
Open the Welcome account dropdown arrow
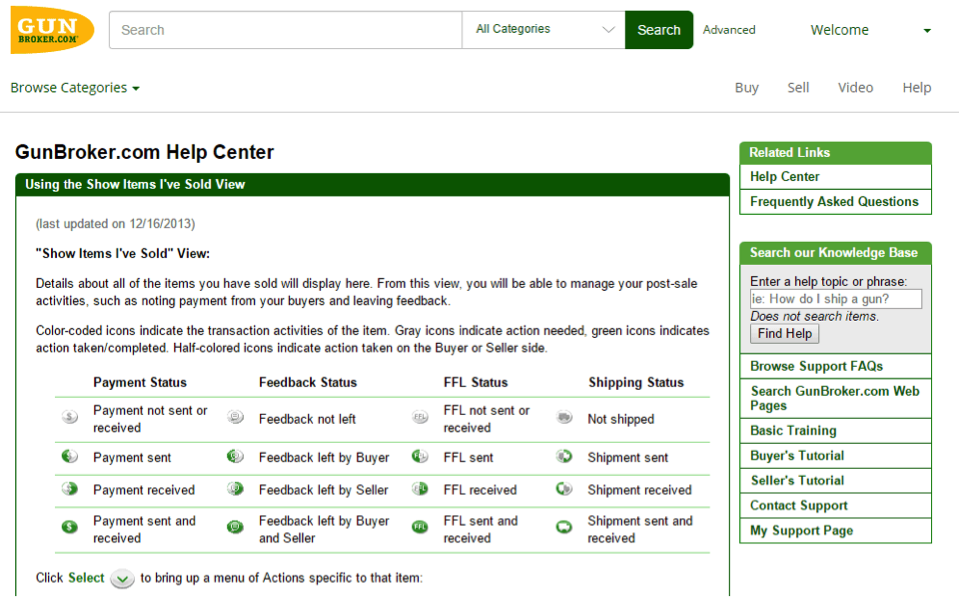927,31
